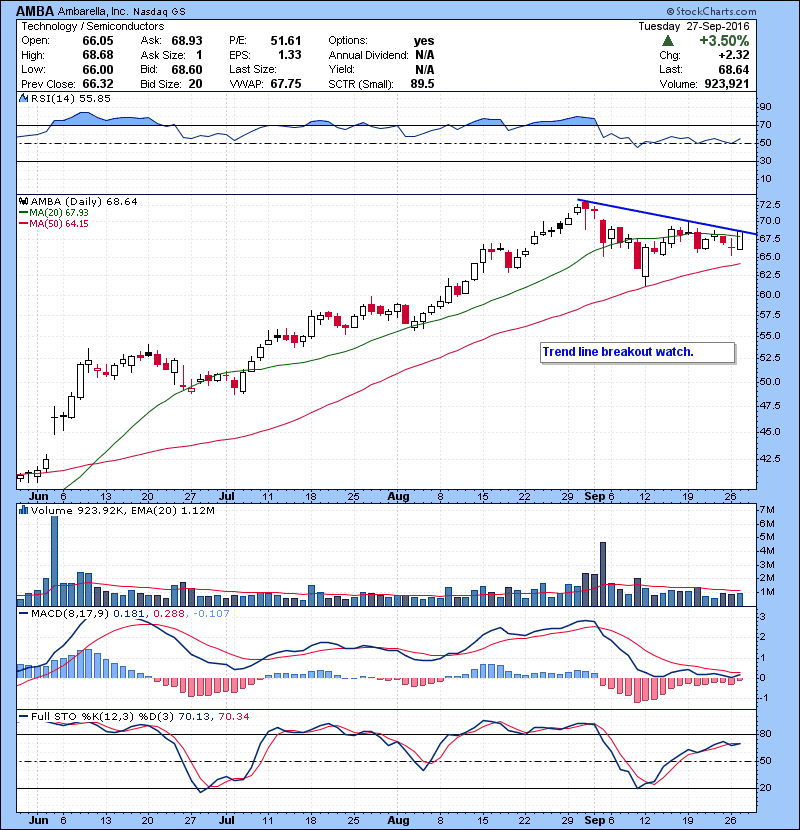Click the Low price value 66.00

click(98, 69)
